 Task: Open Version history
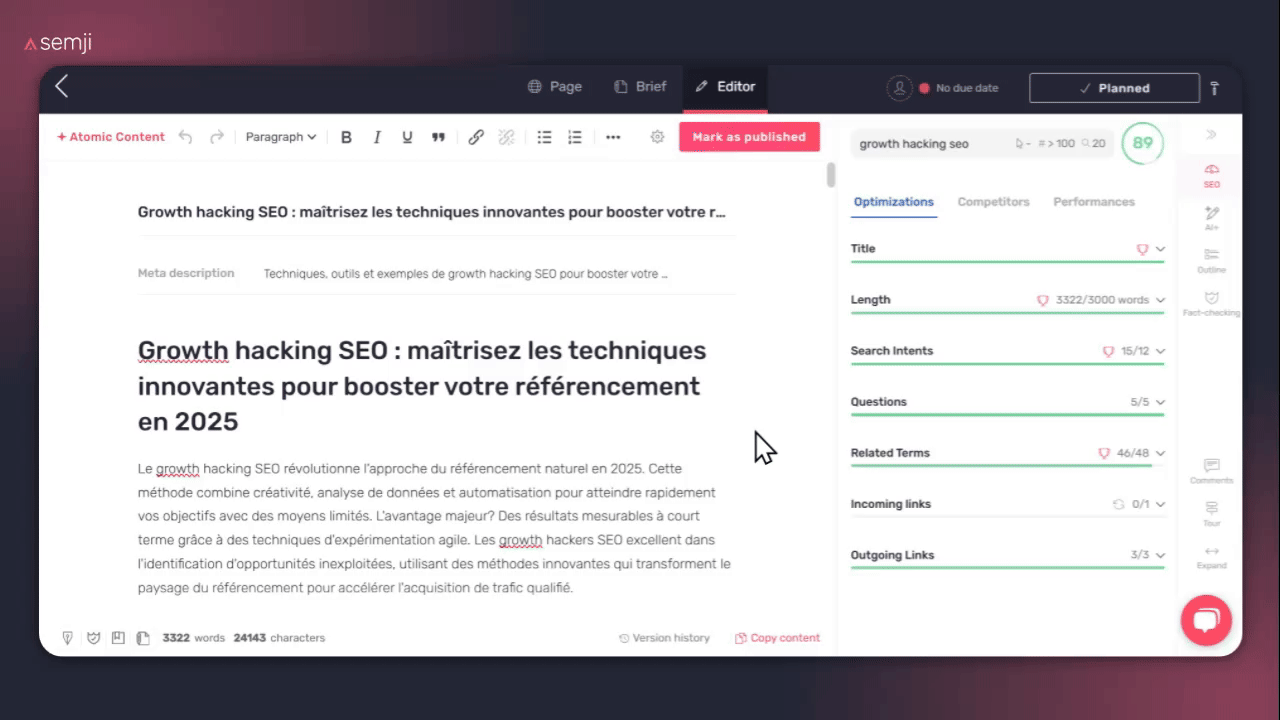point(664,638)
